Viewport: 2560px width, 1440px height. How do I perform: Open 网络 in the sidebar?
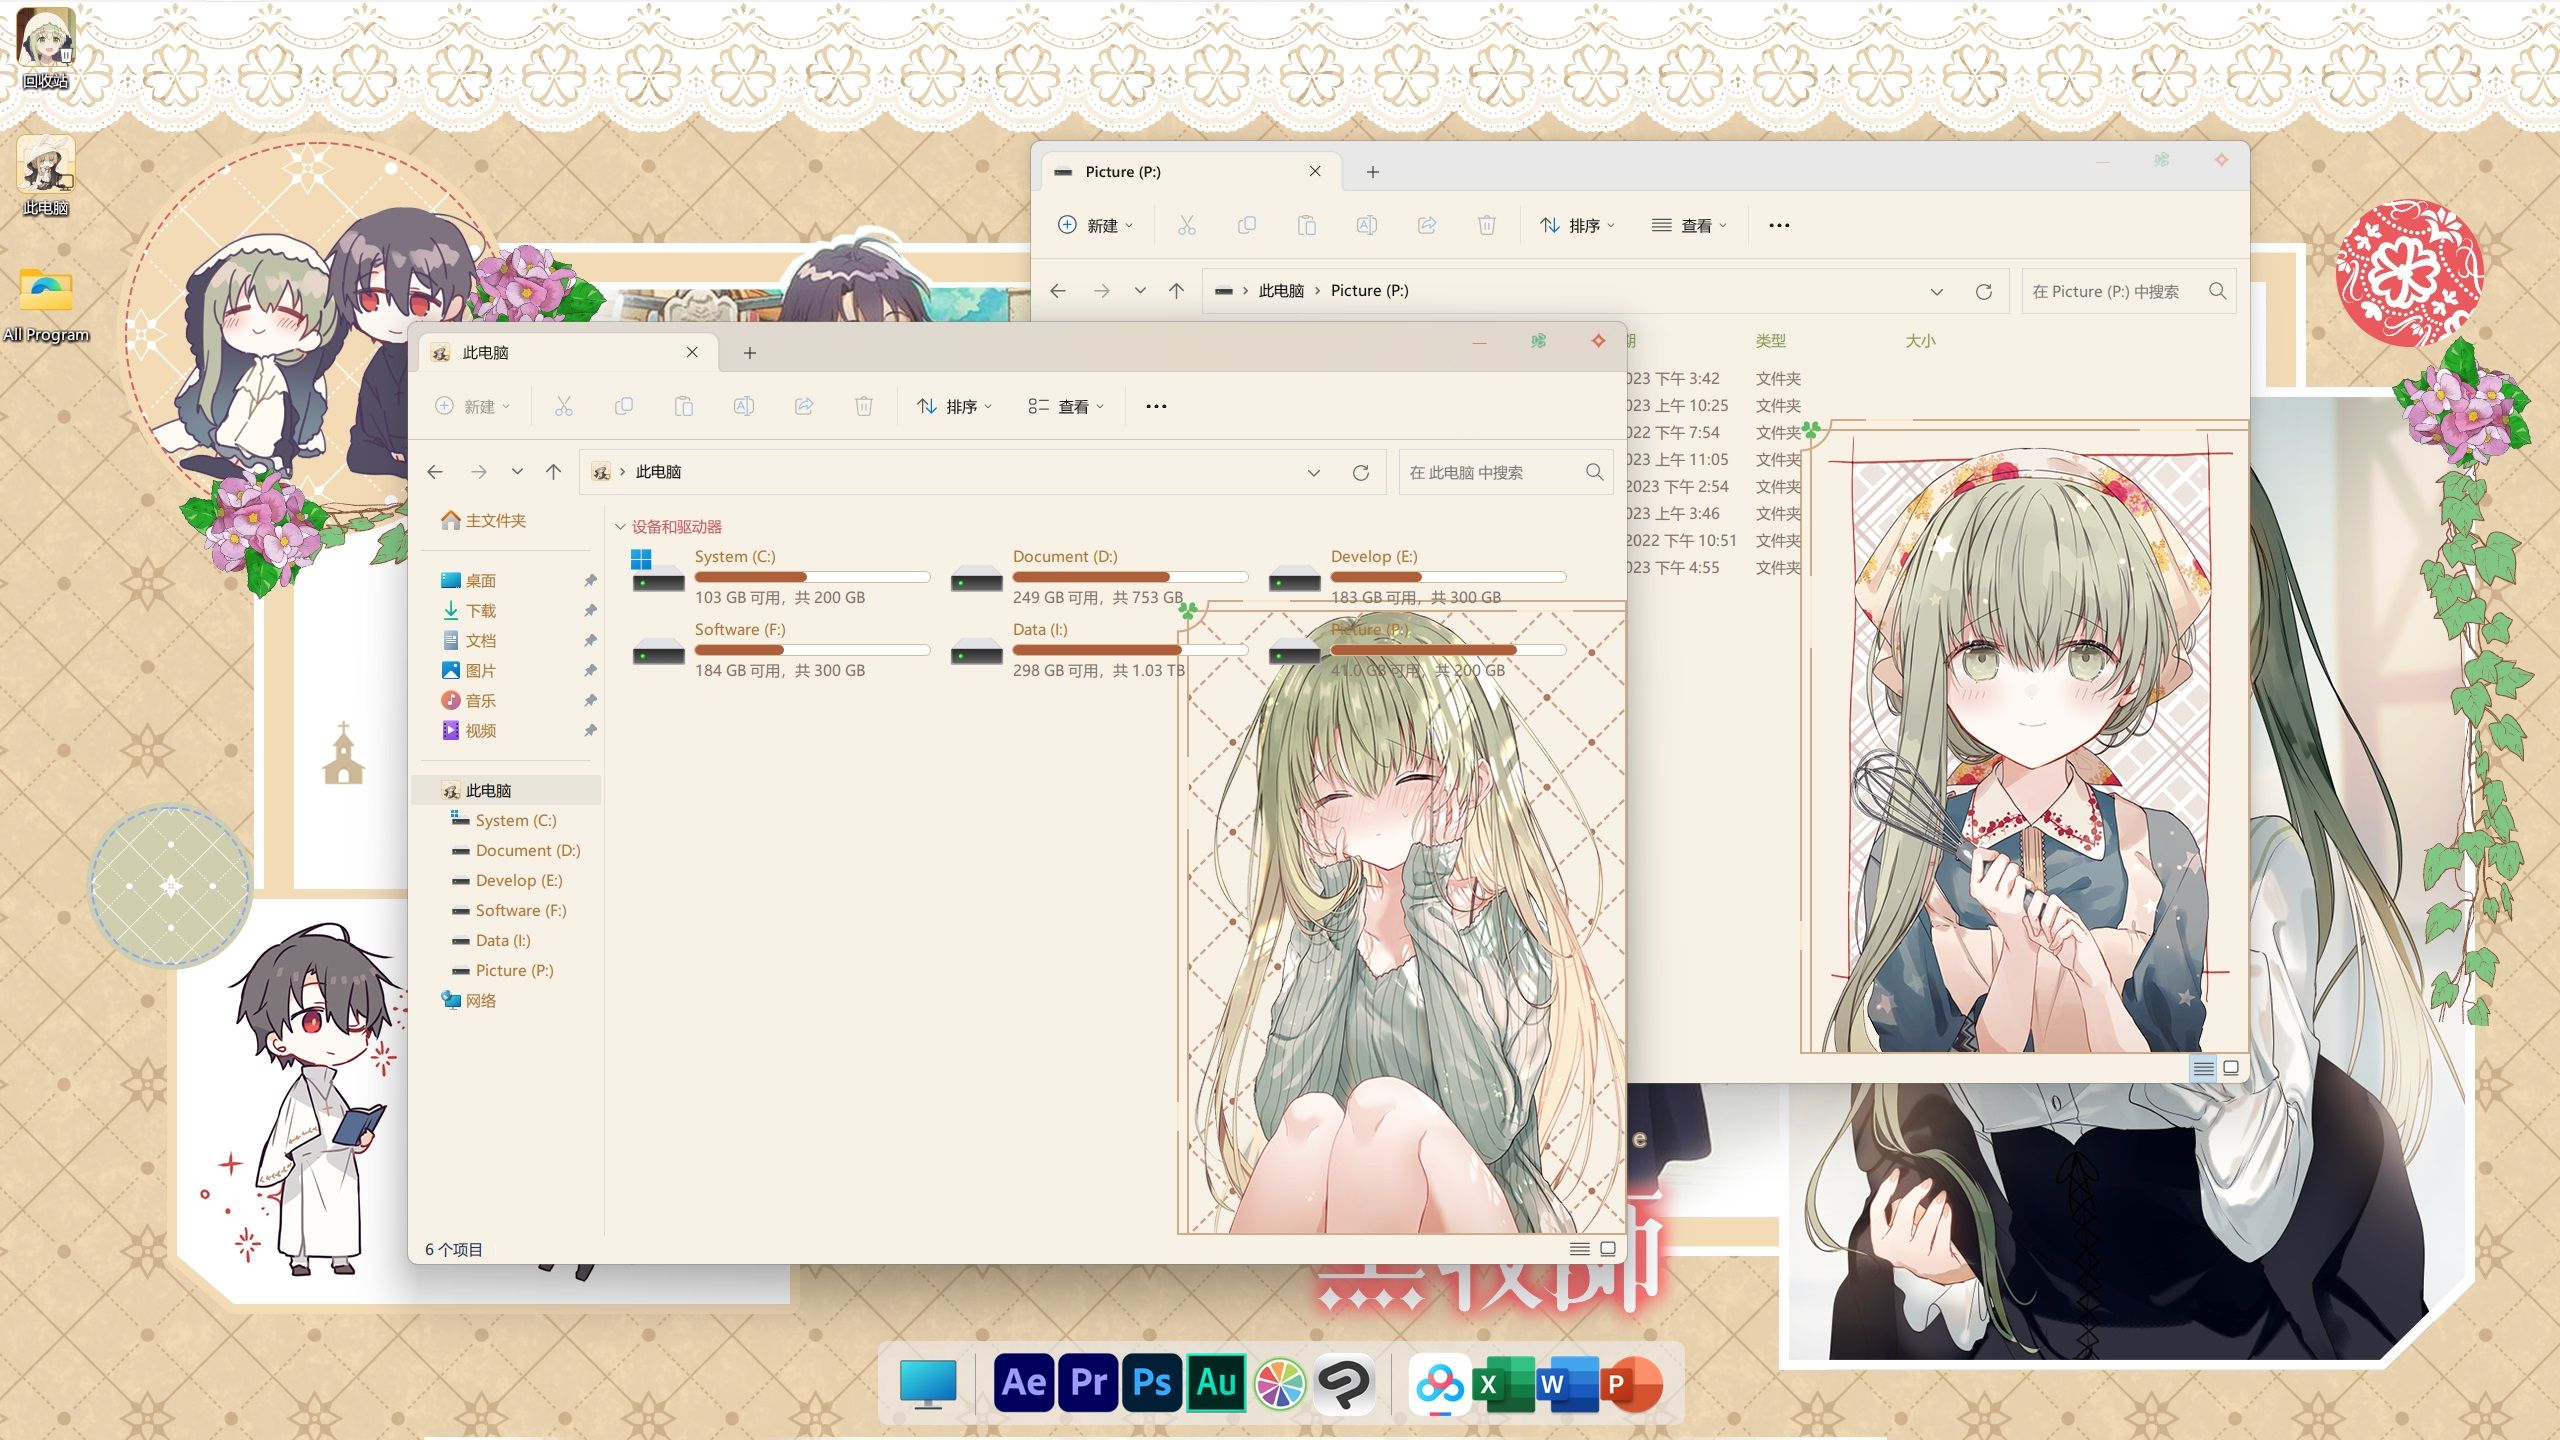(469, 1000)
